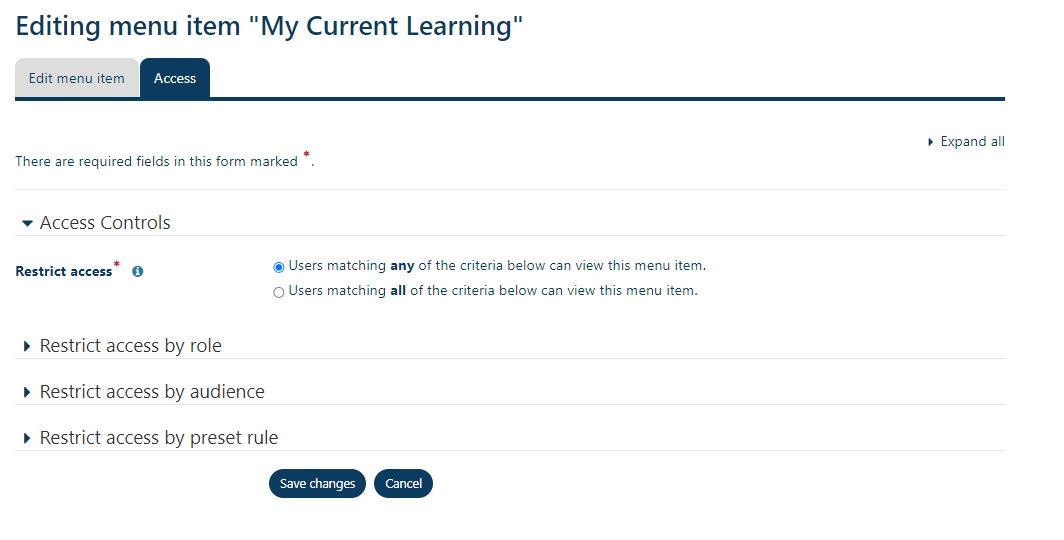Click the 'Users matching any' option label text
The image size is (1064, 540).
coord(496,266)
